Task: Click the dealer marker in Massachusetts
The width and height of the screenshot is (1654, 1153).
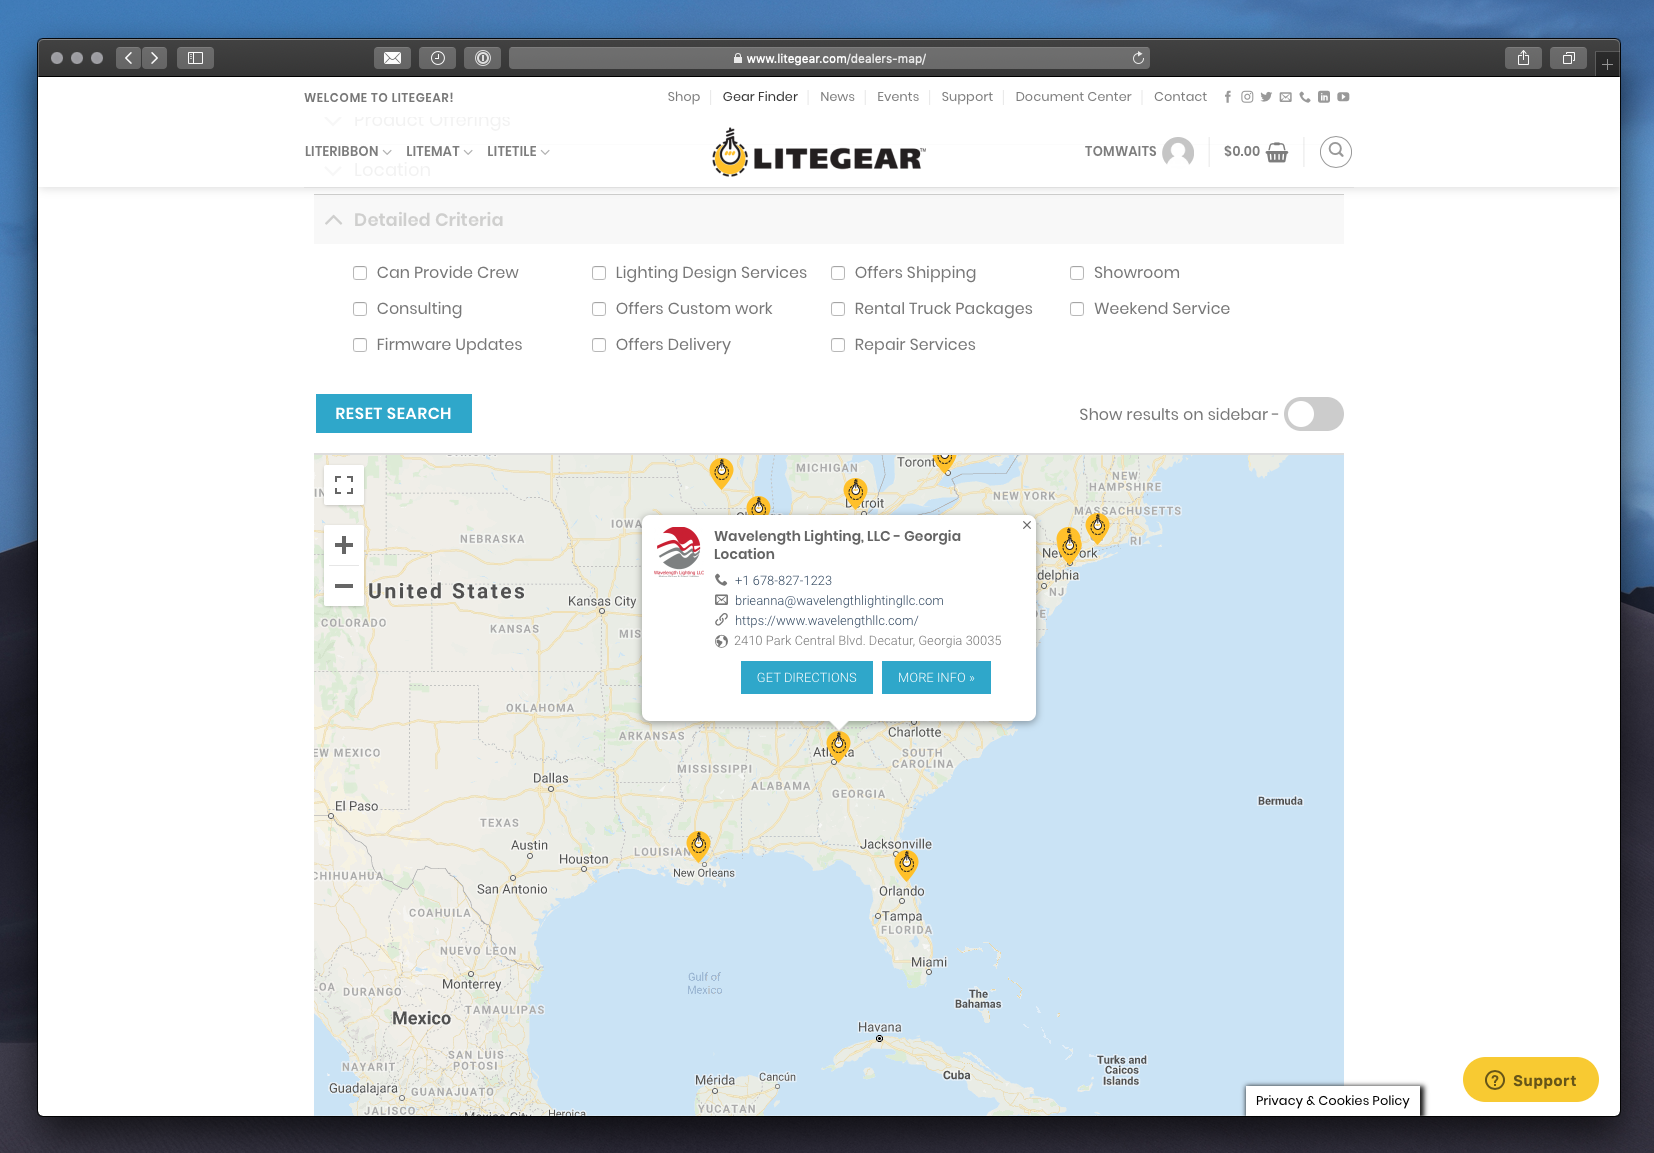Action: pos(1098,526)
